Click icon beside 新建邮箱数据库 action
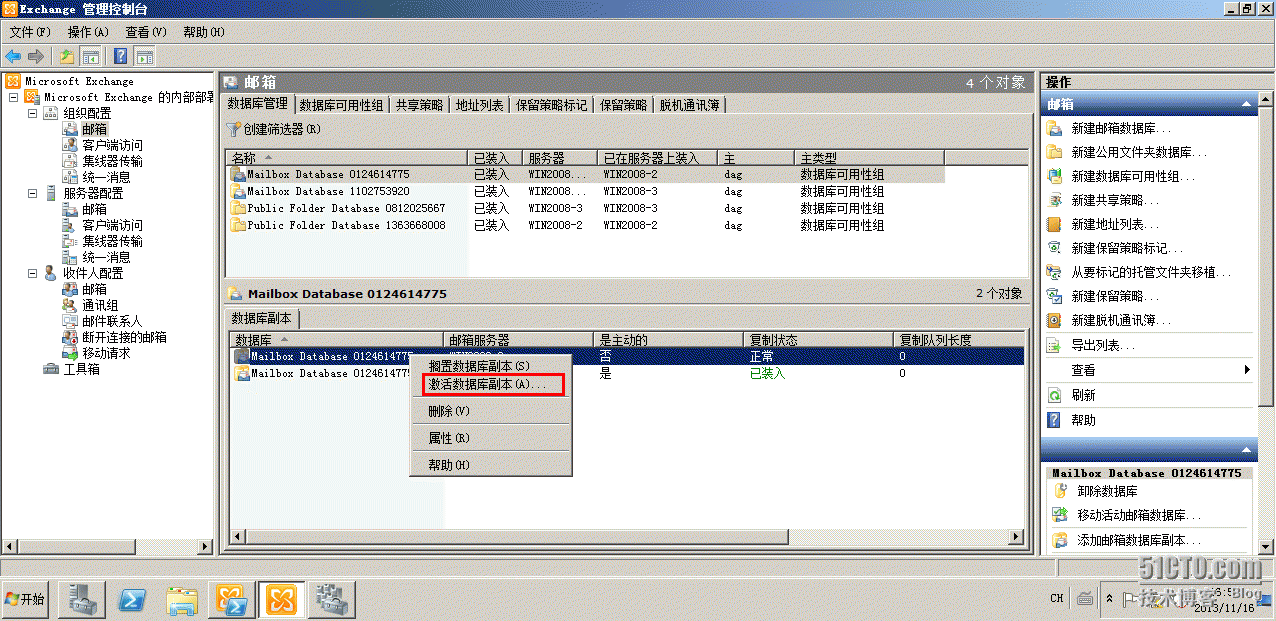1276x621 pixels. pos(1053,128)
